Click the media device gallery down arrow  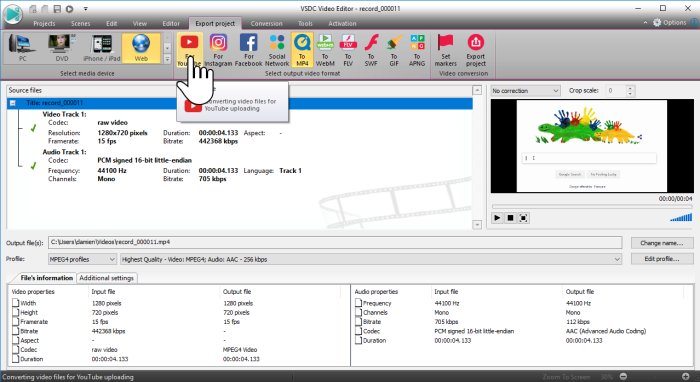[167, 48]
